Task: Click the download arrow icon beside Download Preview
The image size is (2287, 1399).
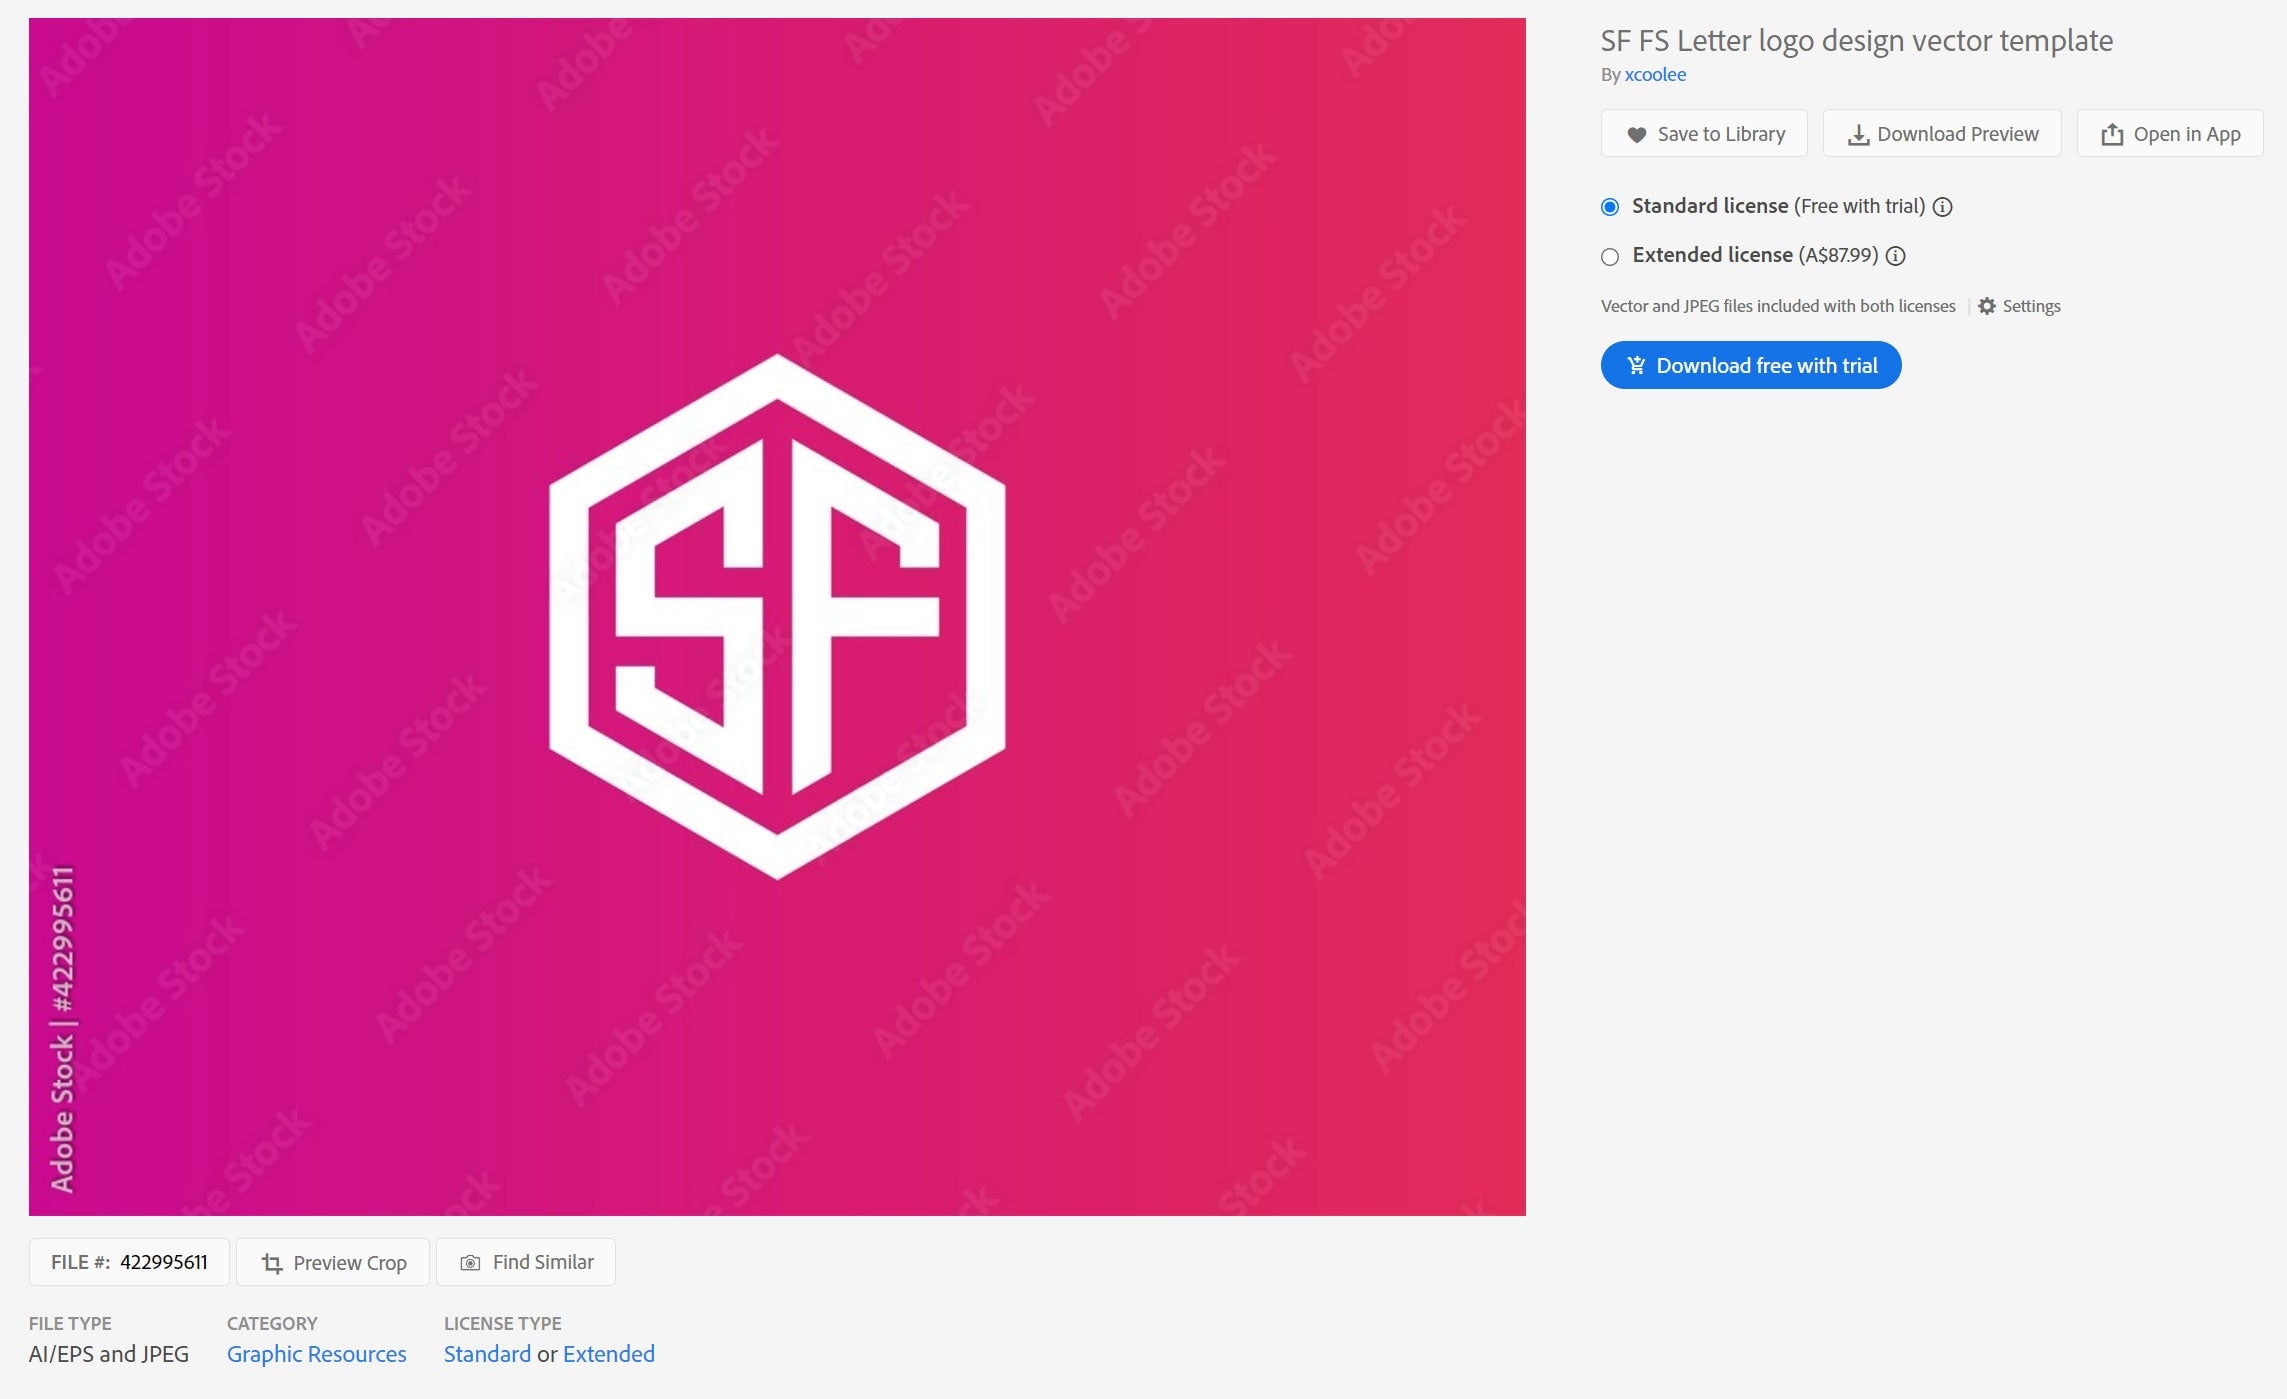Action: click(1858, 134)
